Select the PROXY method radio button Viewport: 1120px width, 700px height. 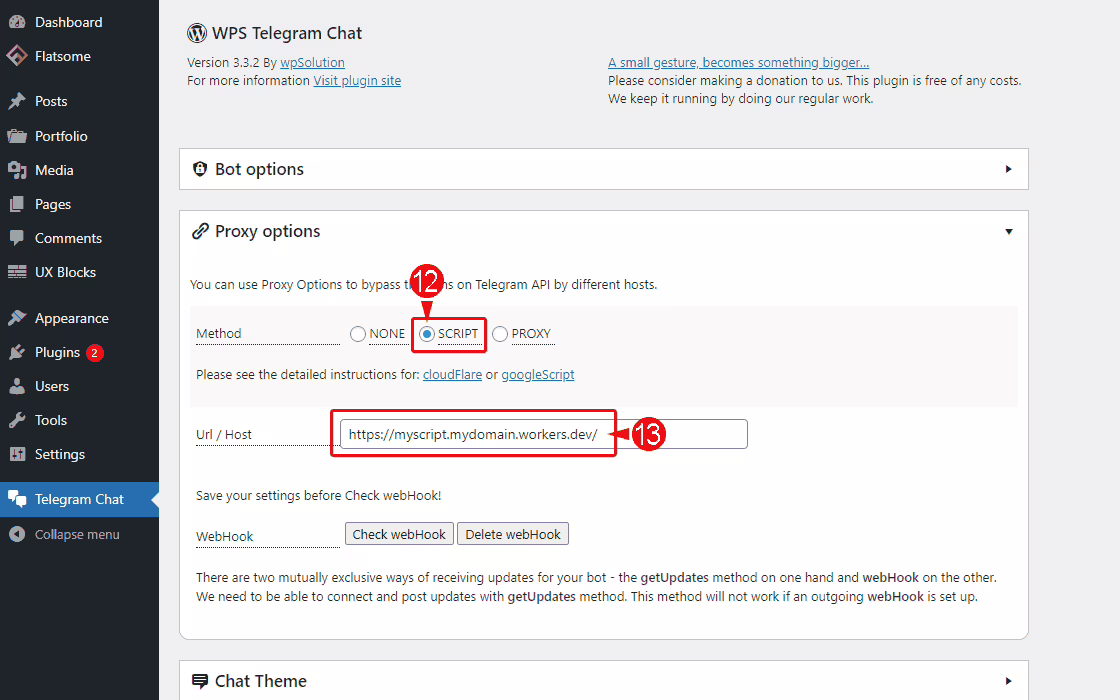click(500, 334)
